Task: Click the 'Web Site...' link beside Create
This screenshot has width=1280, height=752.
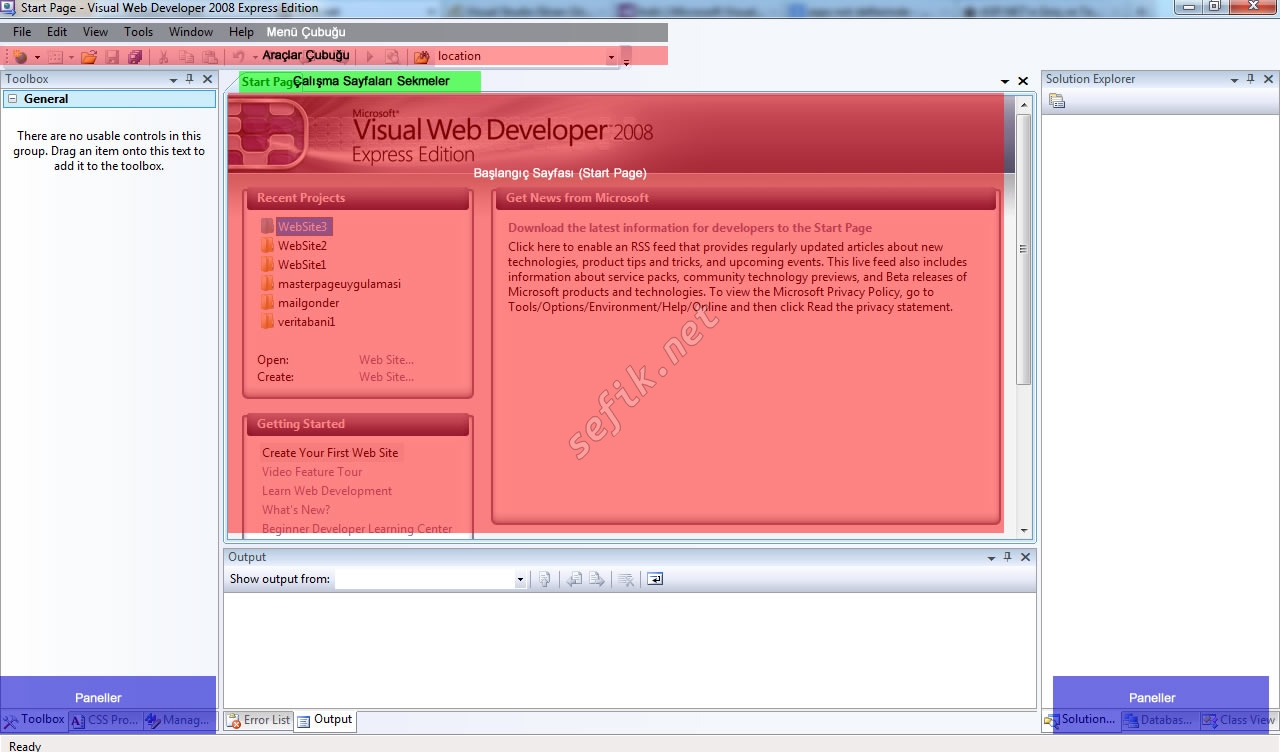Action: (x=386, y=377)
